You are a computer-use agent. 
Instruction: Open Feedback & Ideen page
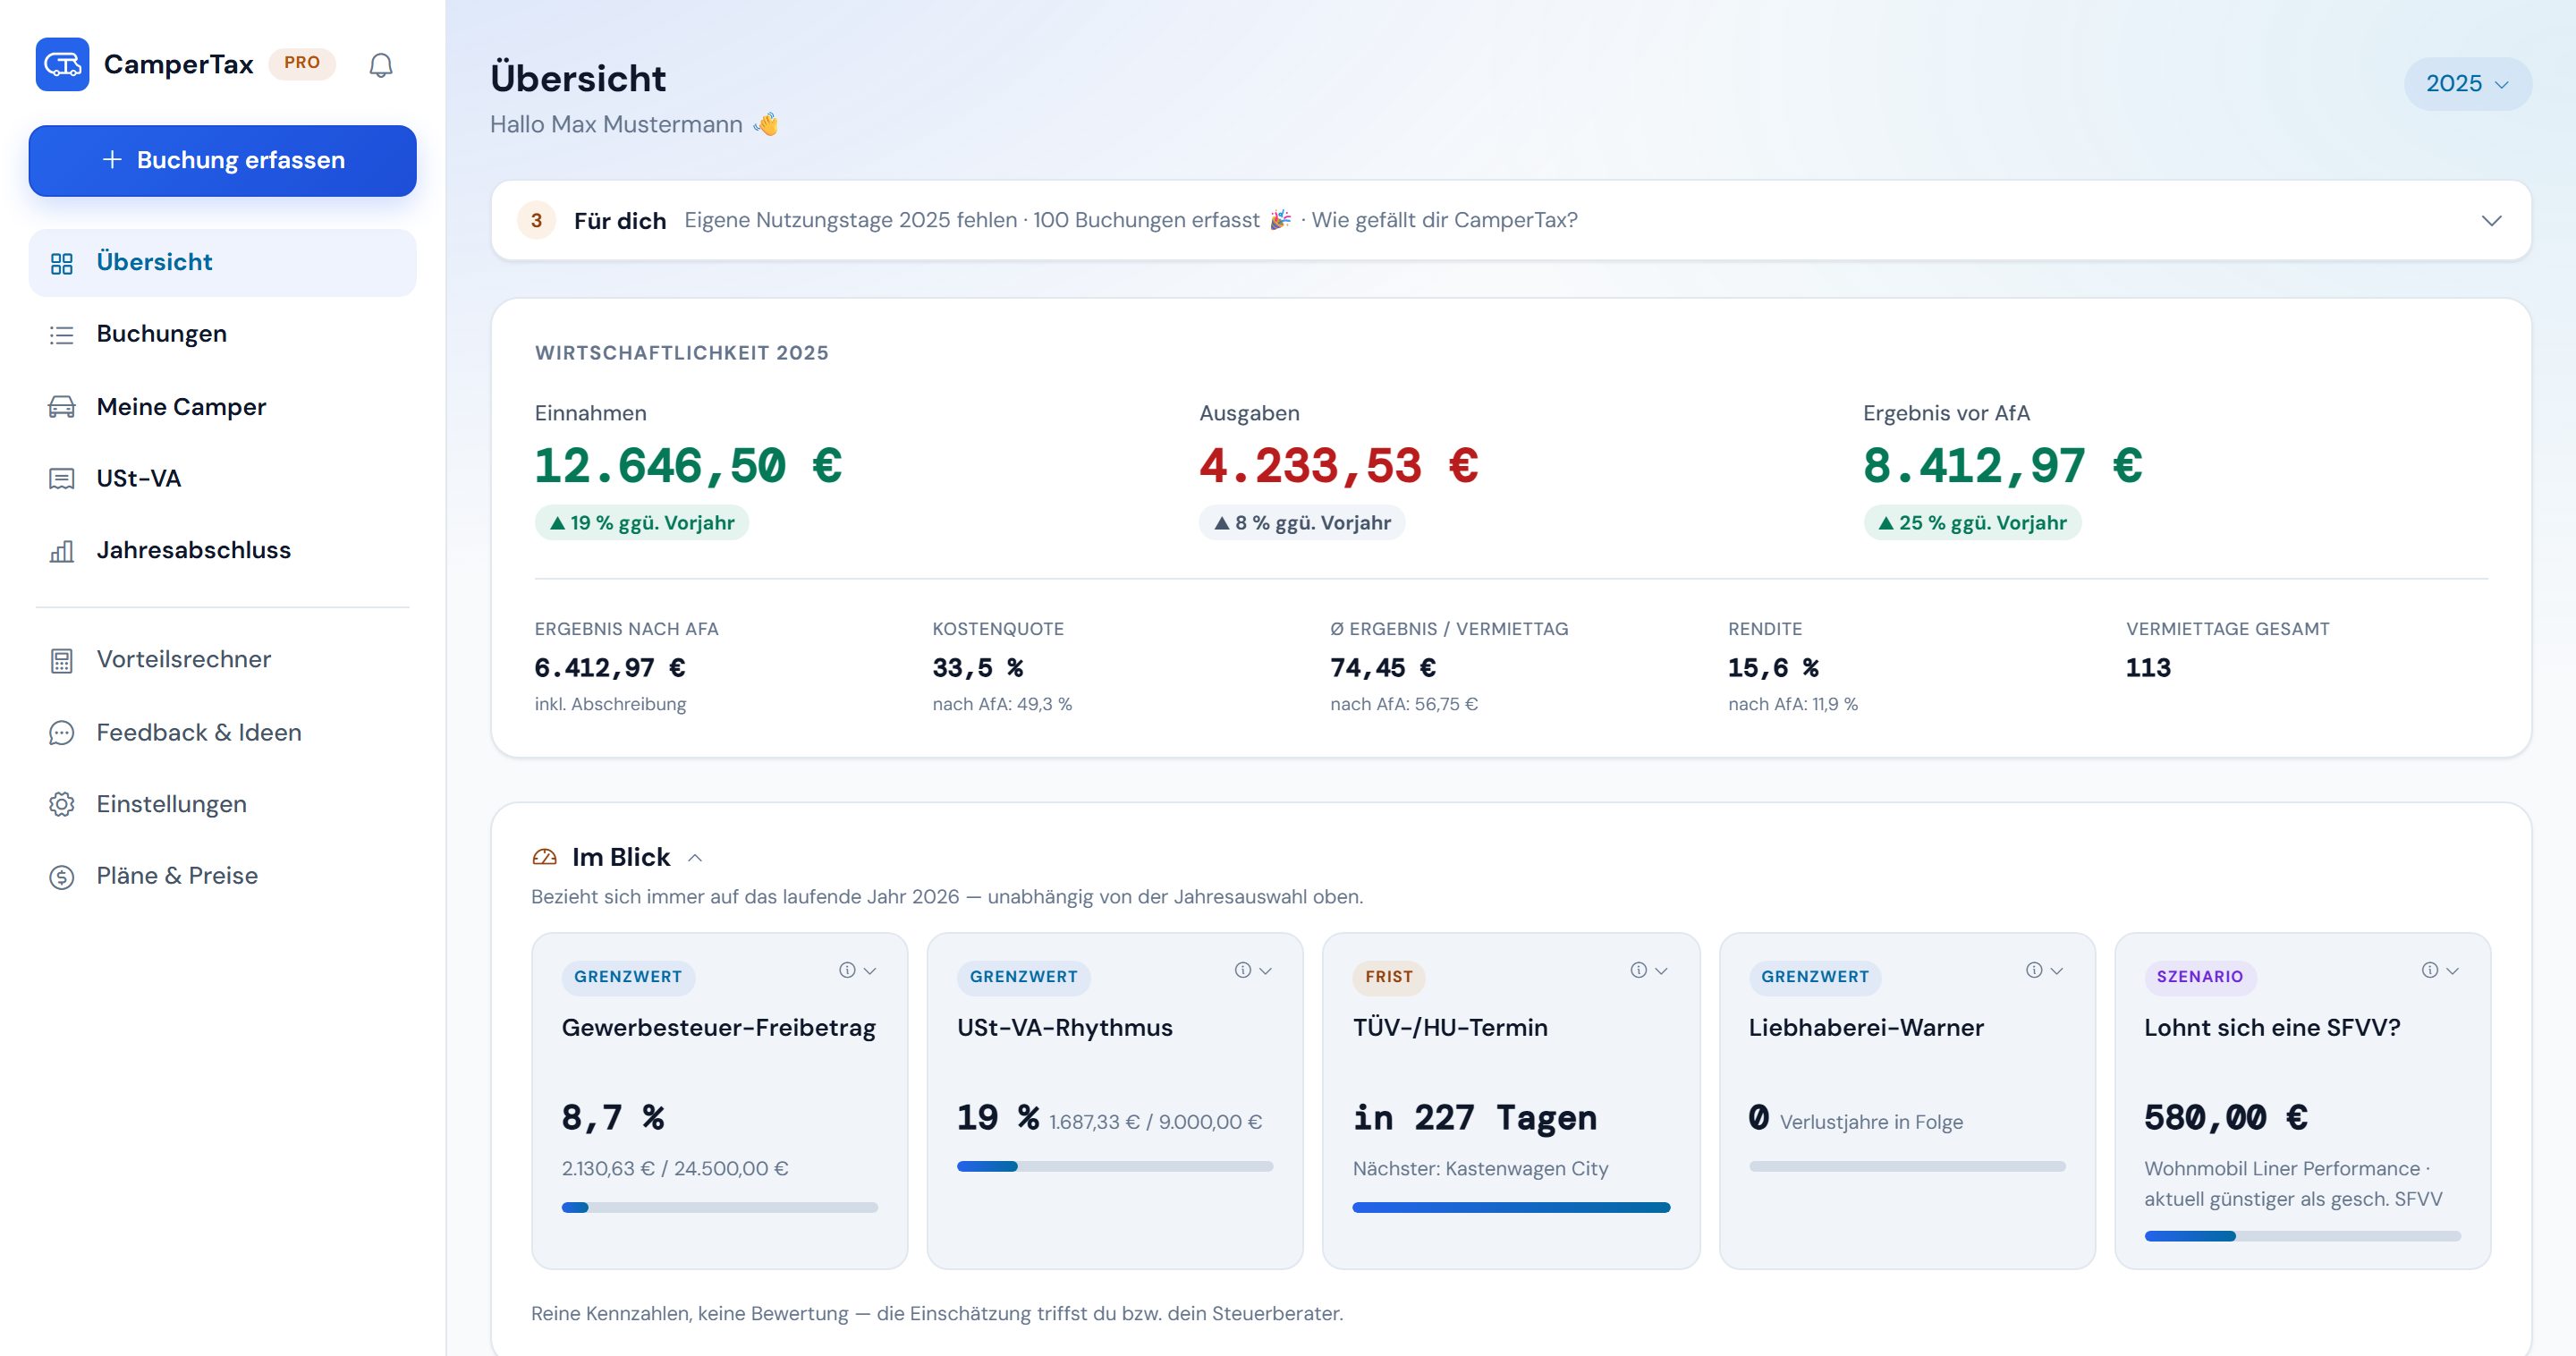222,733
